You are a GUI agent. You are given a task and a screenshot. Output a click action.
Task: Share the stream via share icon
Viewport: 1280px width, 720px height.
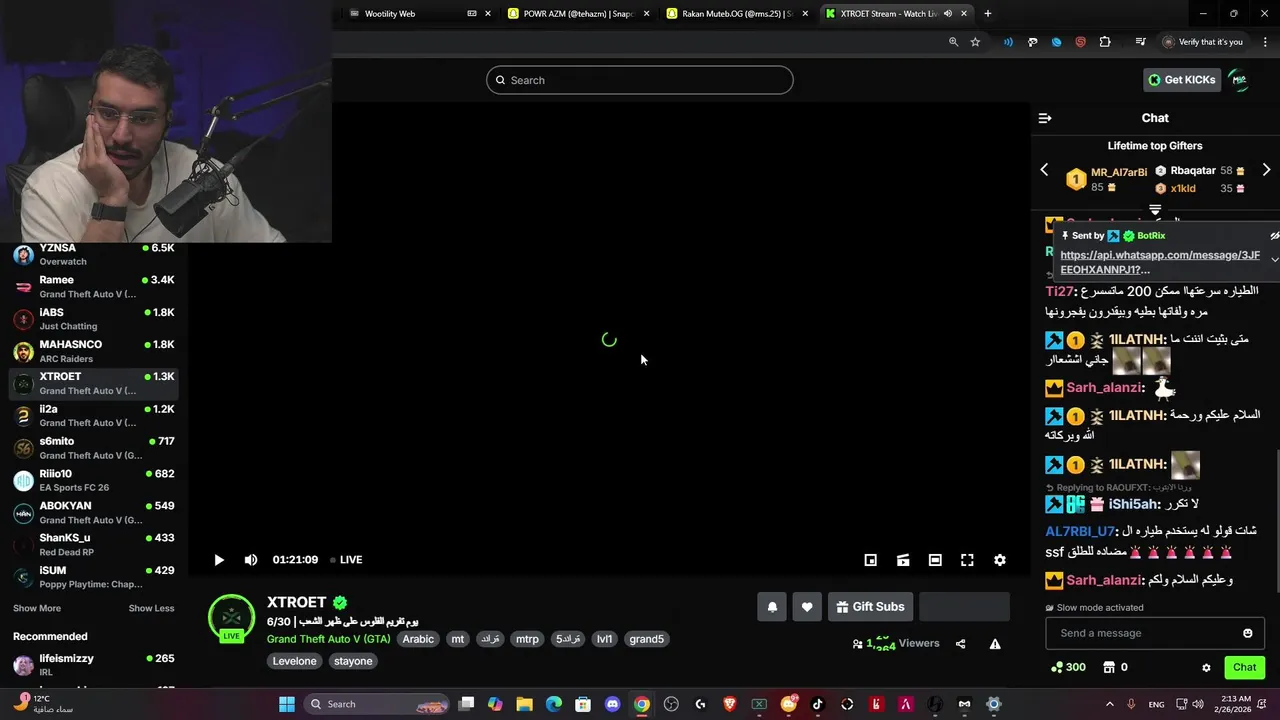coord(960,644)
